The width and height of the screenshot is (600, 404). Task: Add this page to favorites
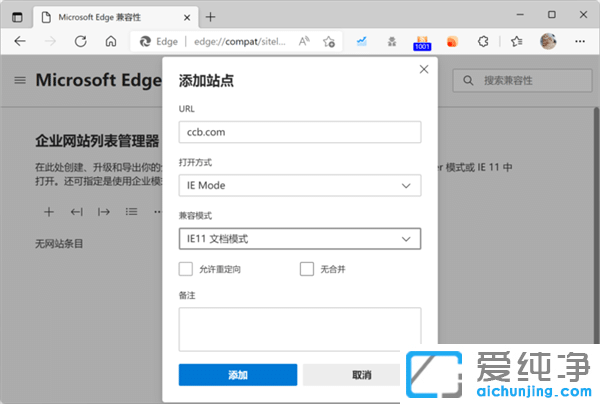tap(329, 41)
